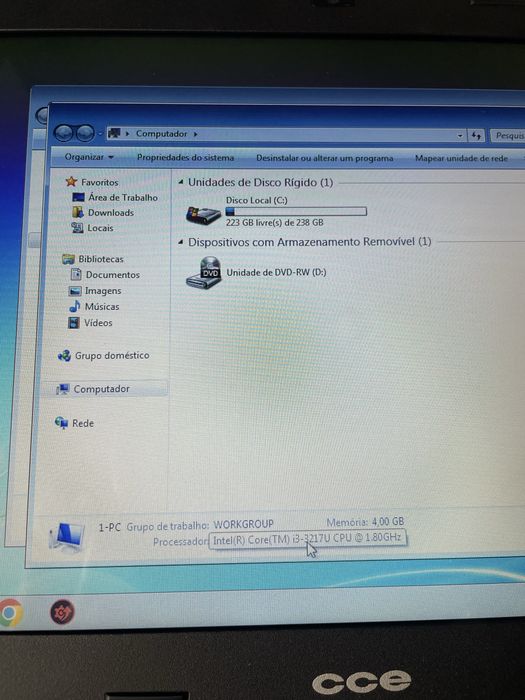Click the Disco Local (C:) drive icon
This screenshot has width=525, height=700.
(x=204, y=215)
